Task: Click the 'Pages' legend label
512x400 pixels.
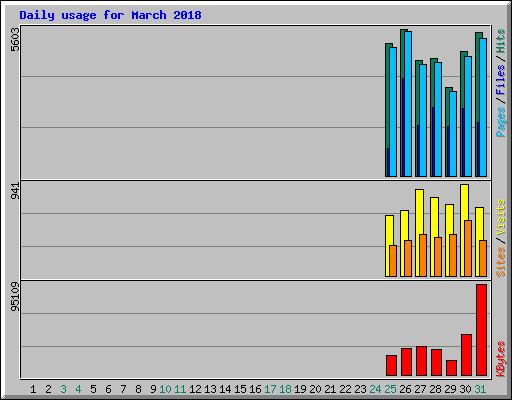Action: (501, 122)
